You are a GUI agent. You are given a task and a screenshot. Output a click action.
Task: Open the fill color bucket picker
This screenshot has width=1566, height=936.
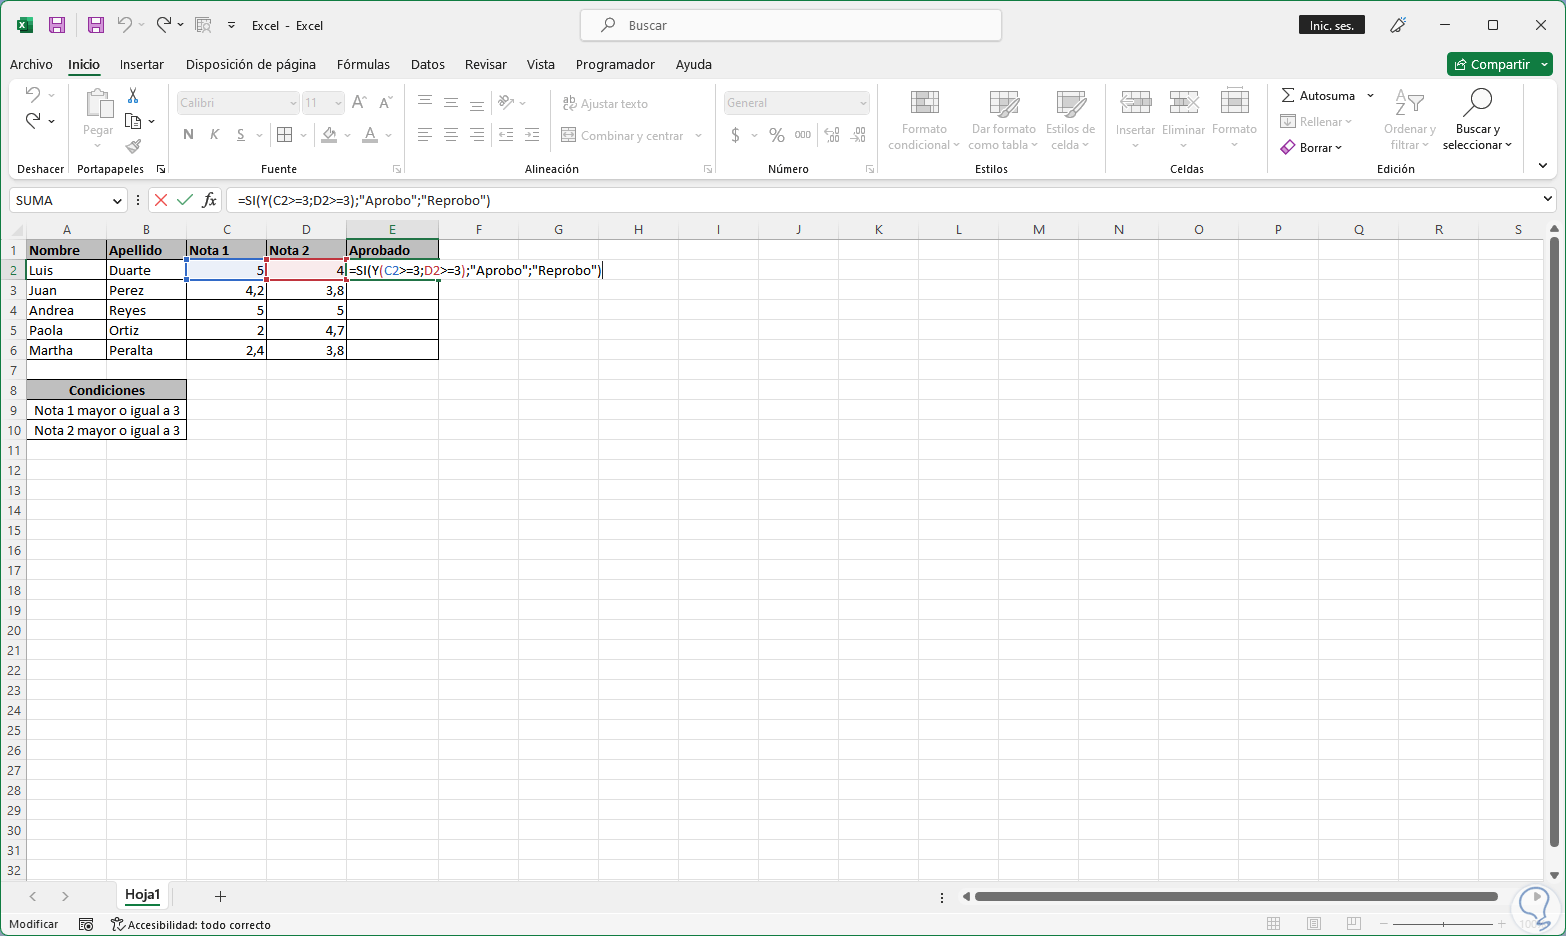click(329, 135)
